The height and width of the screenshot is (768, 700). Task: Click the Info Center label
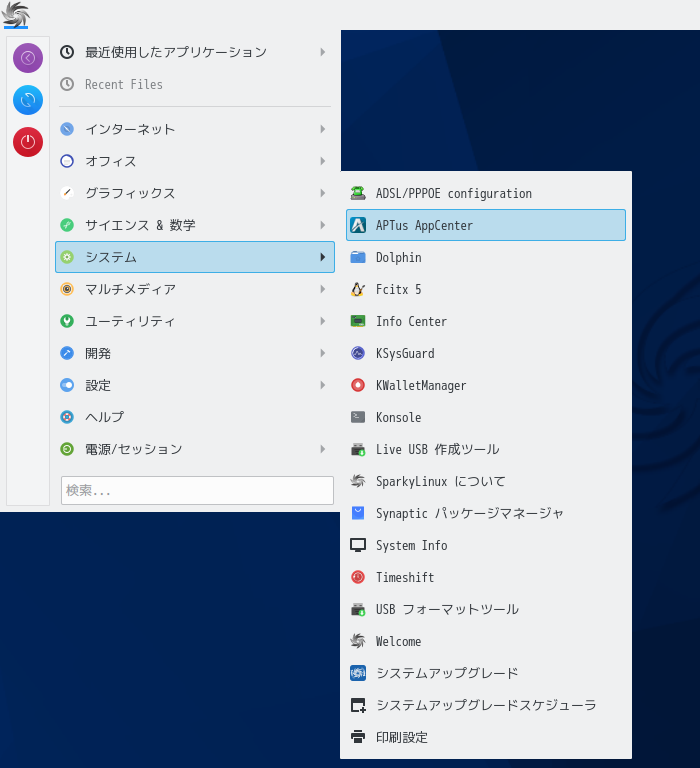411,321
